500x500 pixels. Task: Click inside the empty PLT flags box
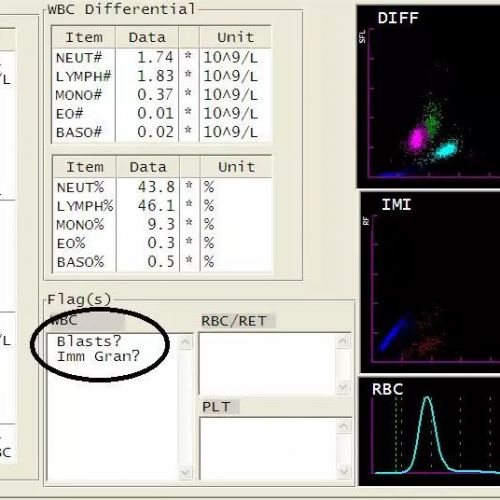(x=269, y=449)
